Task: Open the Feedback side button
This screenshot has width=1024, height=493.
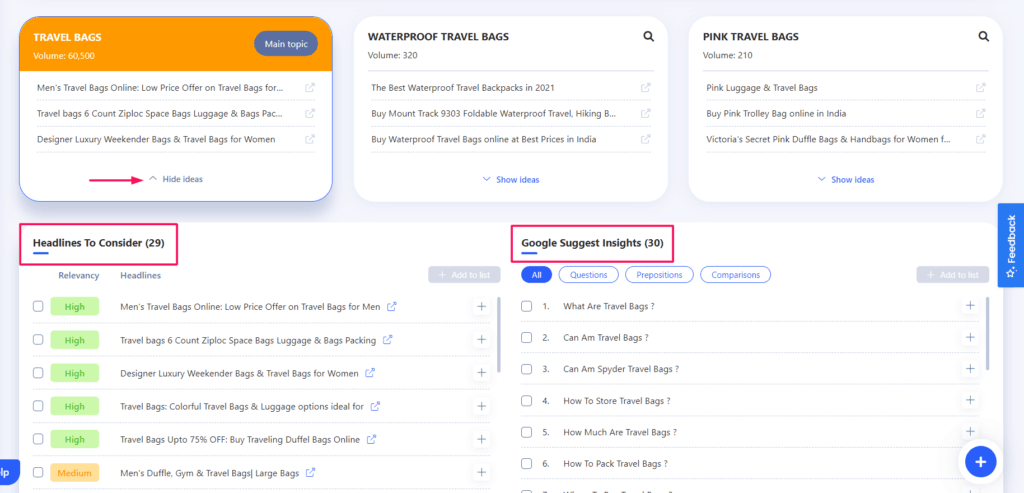Action: pos(1010,245)
